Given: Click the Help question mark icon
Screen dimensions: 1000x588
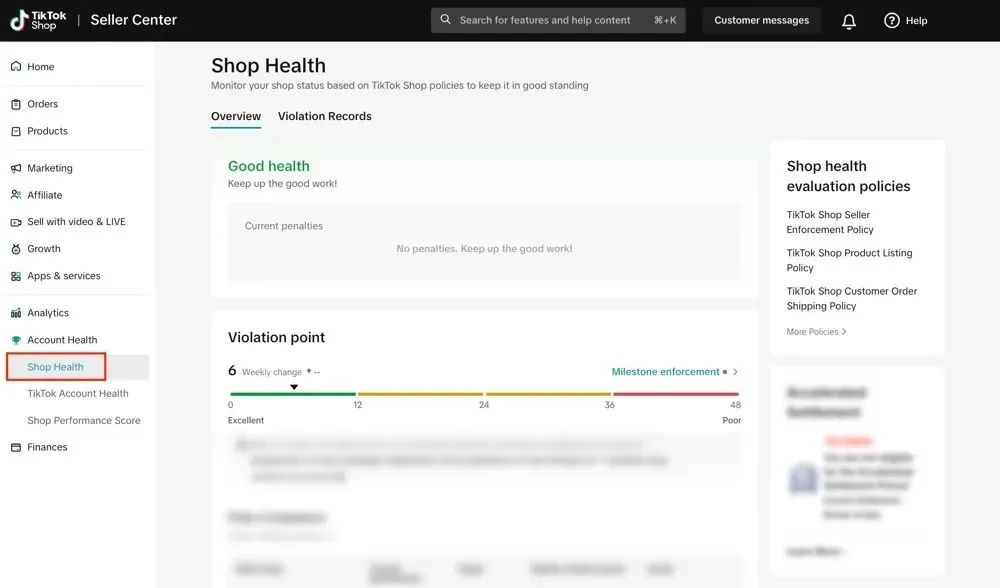Looking at the screenshot, I should click(892, 21).
